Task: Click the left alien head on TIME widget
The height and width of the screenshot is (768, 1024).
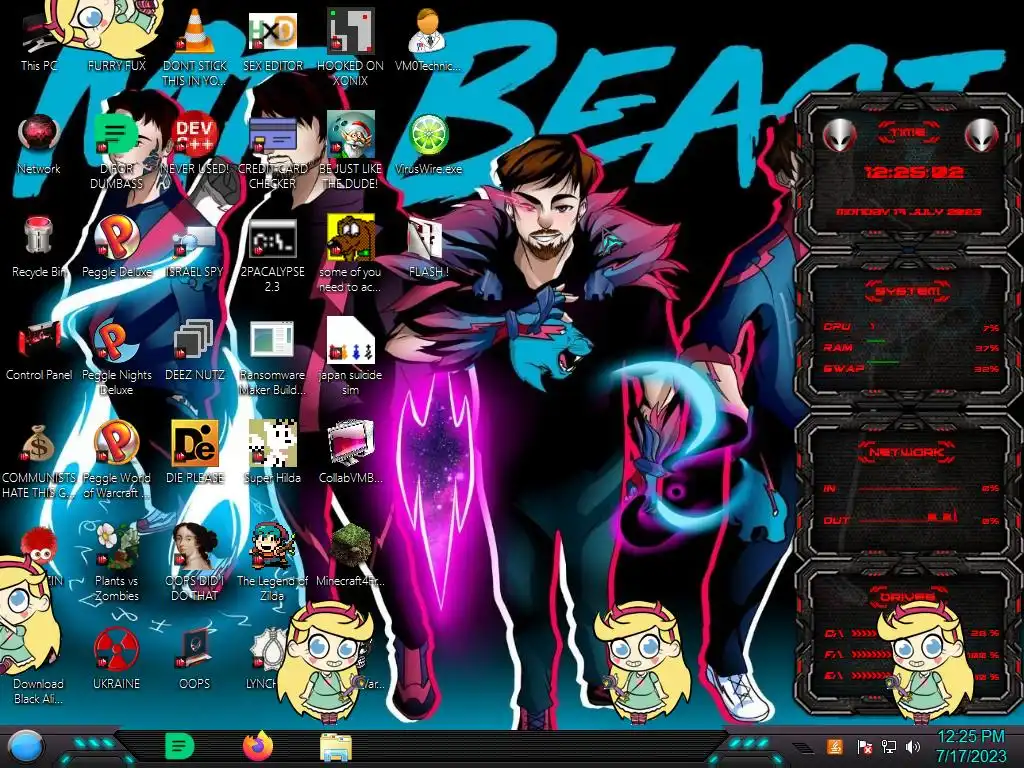Action: pos(839,136)
